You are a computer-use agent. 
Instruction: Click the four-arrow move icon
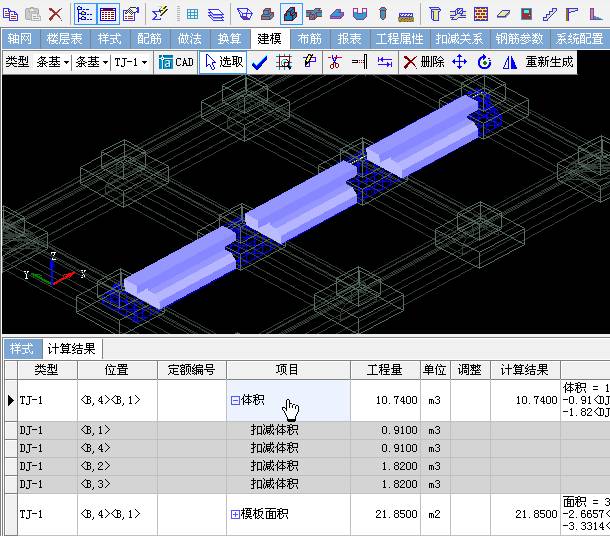point(459,62)
